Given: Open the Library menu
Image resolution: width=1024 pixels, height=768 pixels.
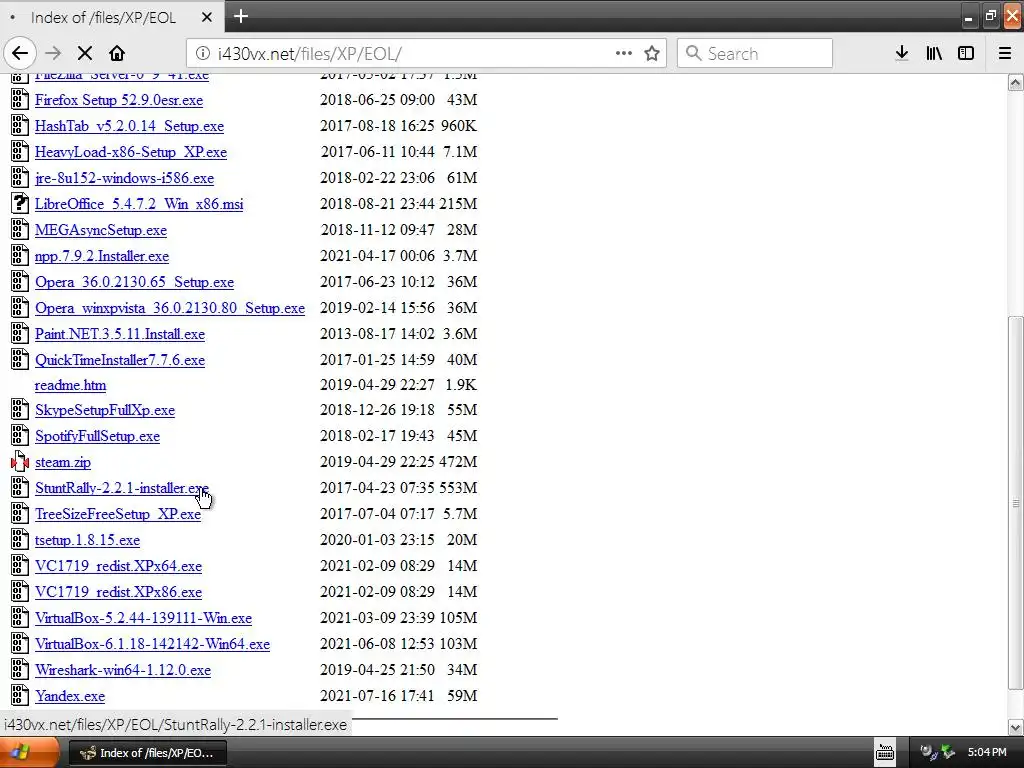Looking at the screenshot, I should coord(934,54).
